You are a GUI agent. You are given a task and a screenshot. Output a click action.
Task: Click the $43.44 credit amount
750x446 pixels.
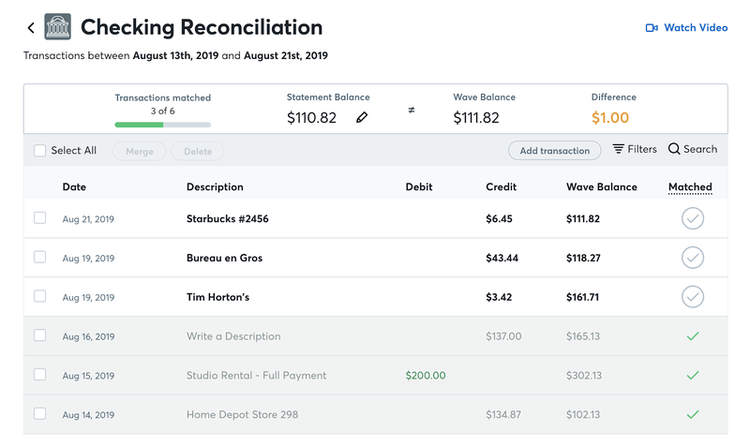[x=502, y=258]
